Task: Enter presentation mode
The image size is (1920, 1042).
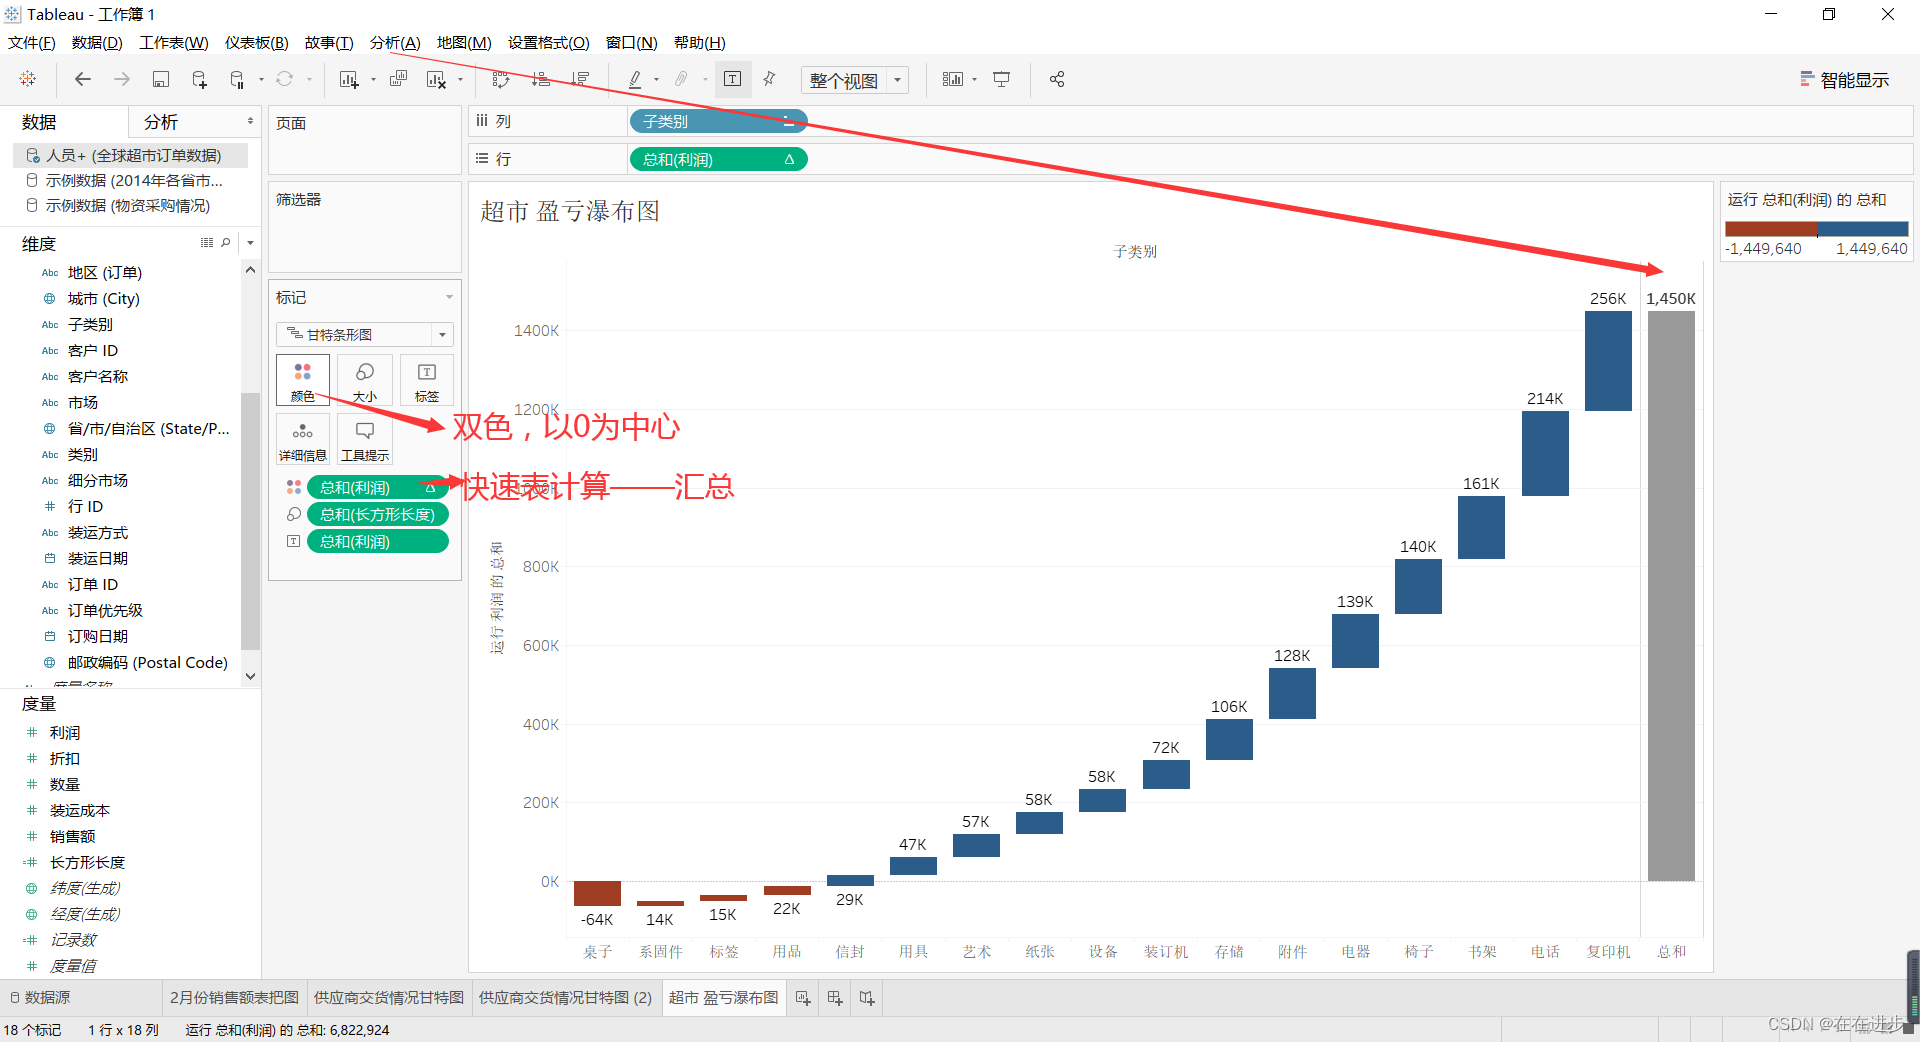Action: 1001,79
